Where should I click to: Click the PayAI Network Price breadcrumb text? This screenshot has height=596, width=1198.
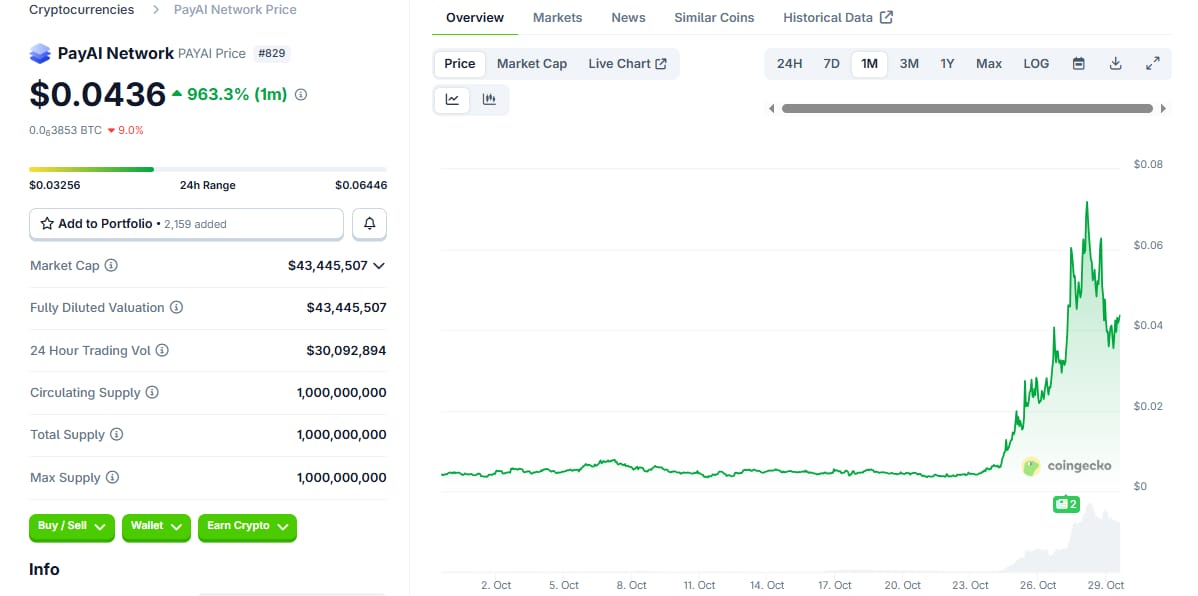click(235, 10)
